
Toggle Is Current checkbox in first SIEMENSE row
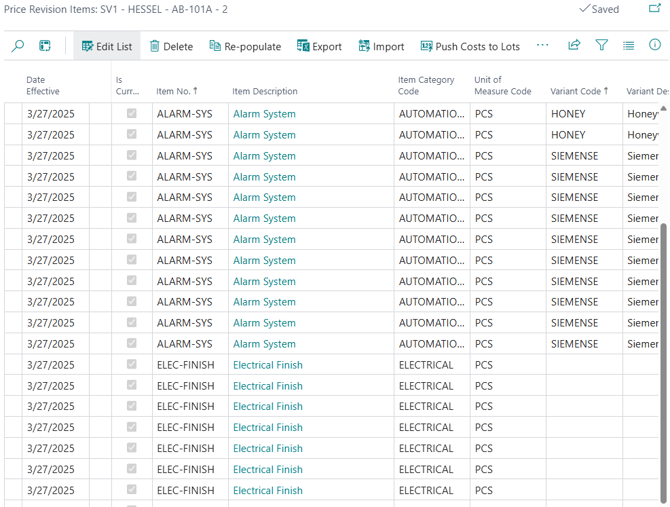coord(132,155)
